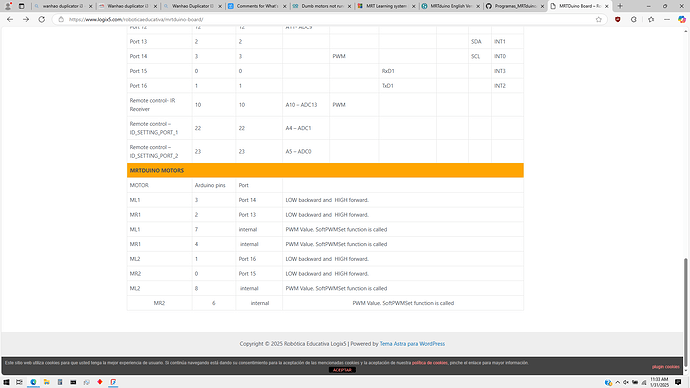Open the Tema Astra para WordPress link
Screen dimensions: 690x388
(x=412, y=344)
